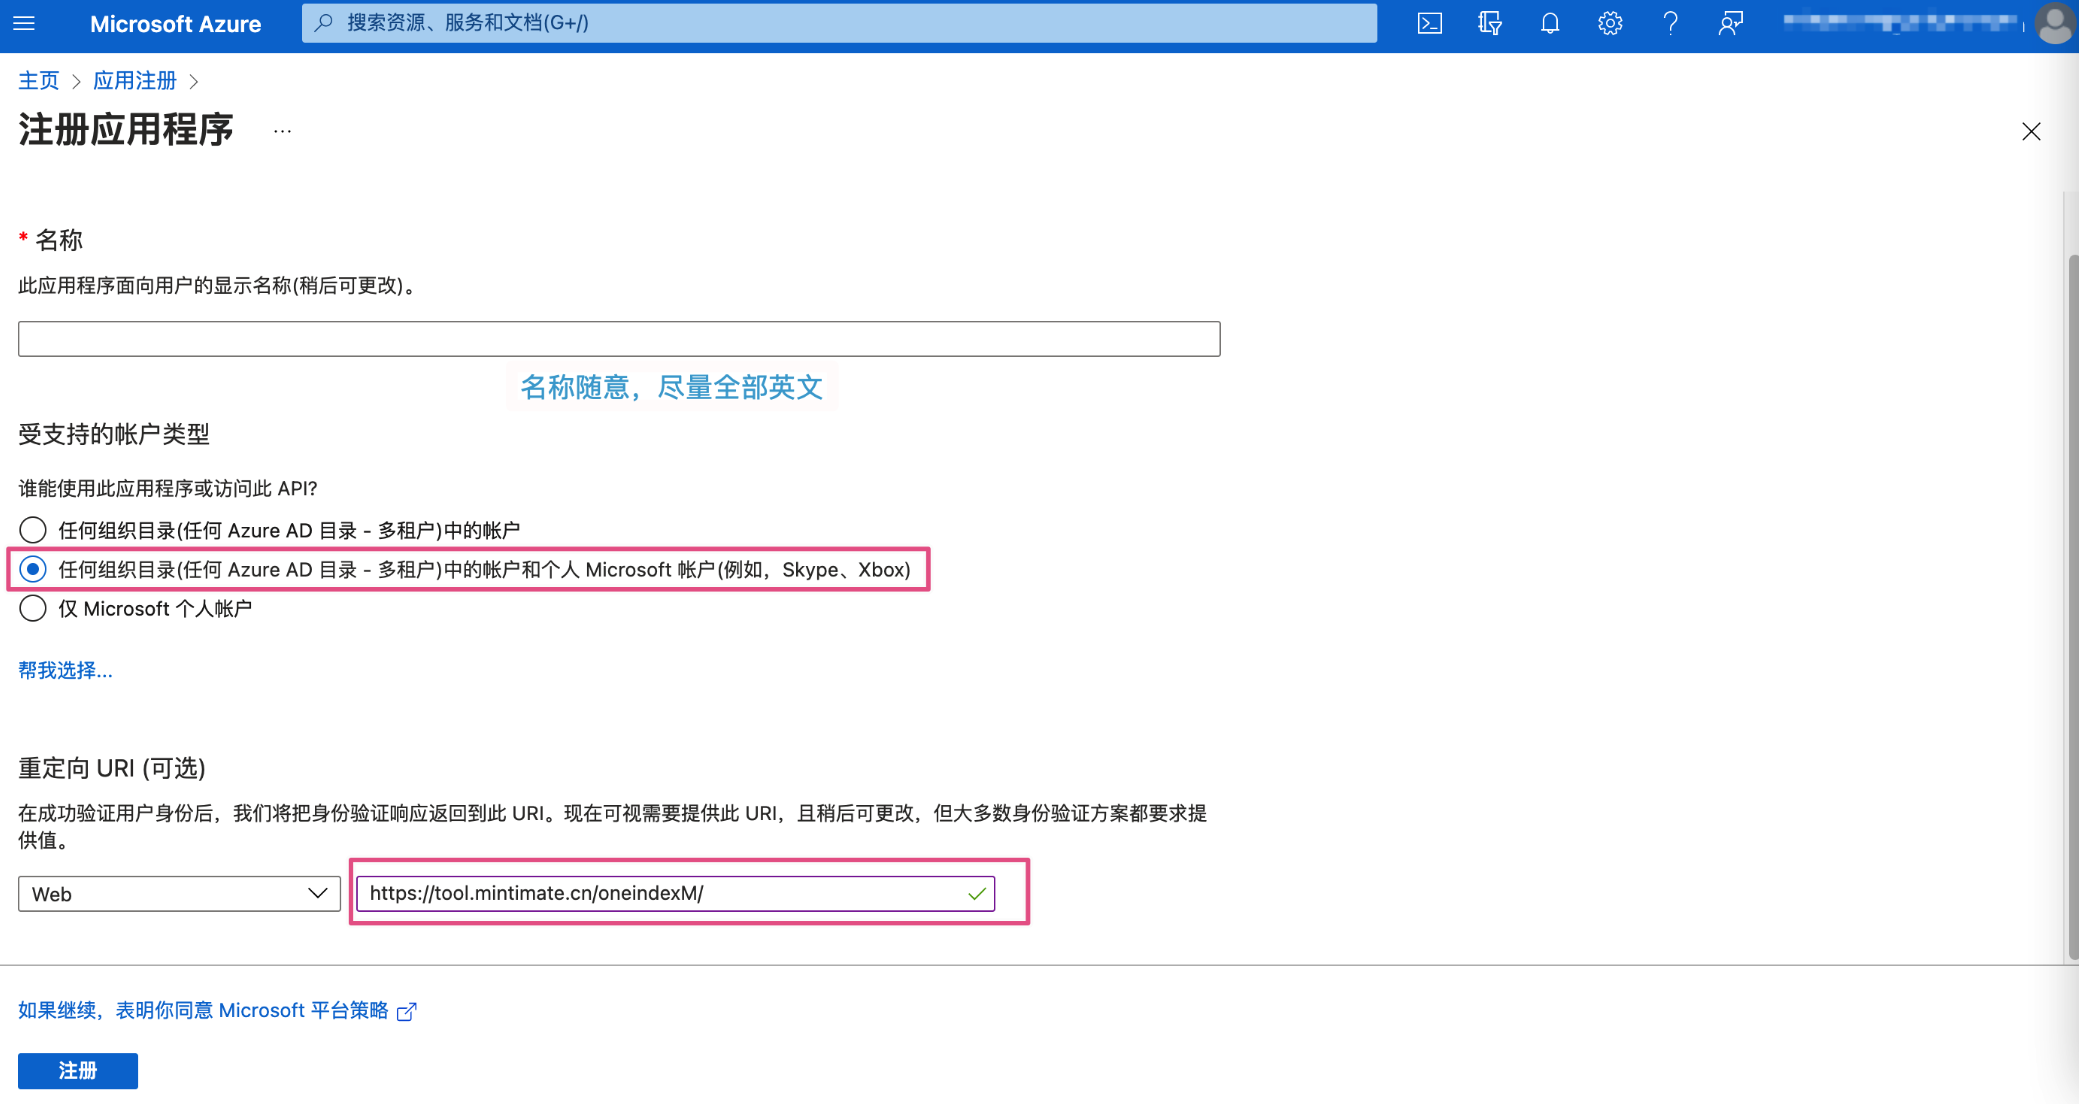2079x1104 pixels.
Task: Click the help question mark icon
Action: pos(1670,23)
